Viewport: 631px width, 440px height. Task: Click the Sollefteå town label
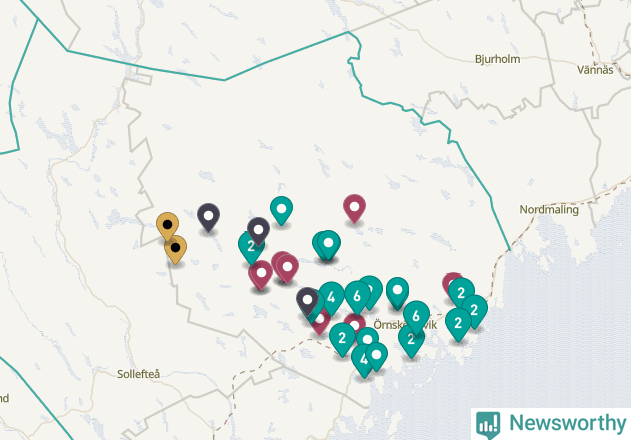point(138,374)
